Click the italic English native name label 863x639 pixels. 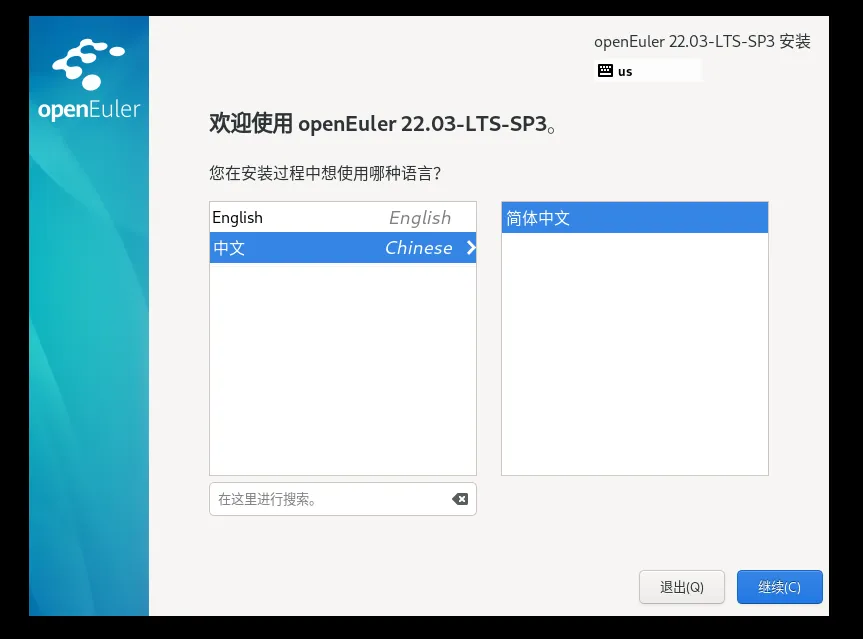(x=420, y=218)
